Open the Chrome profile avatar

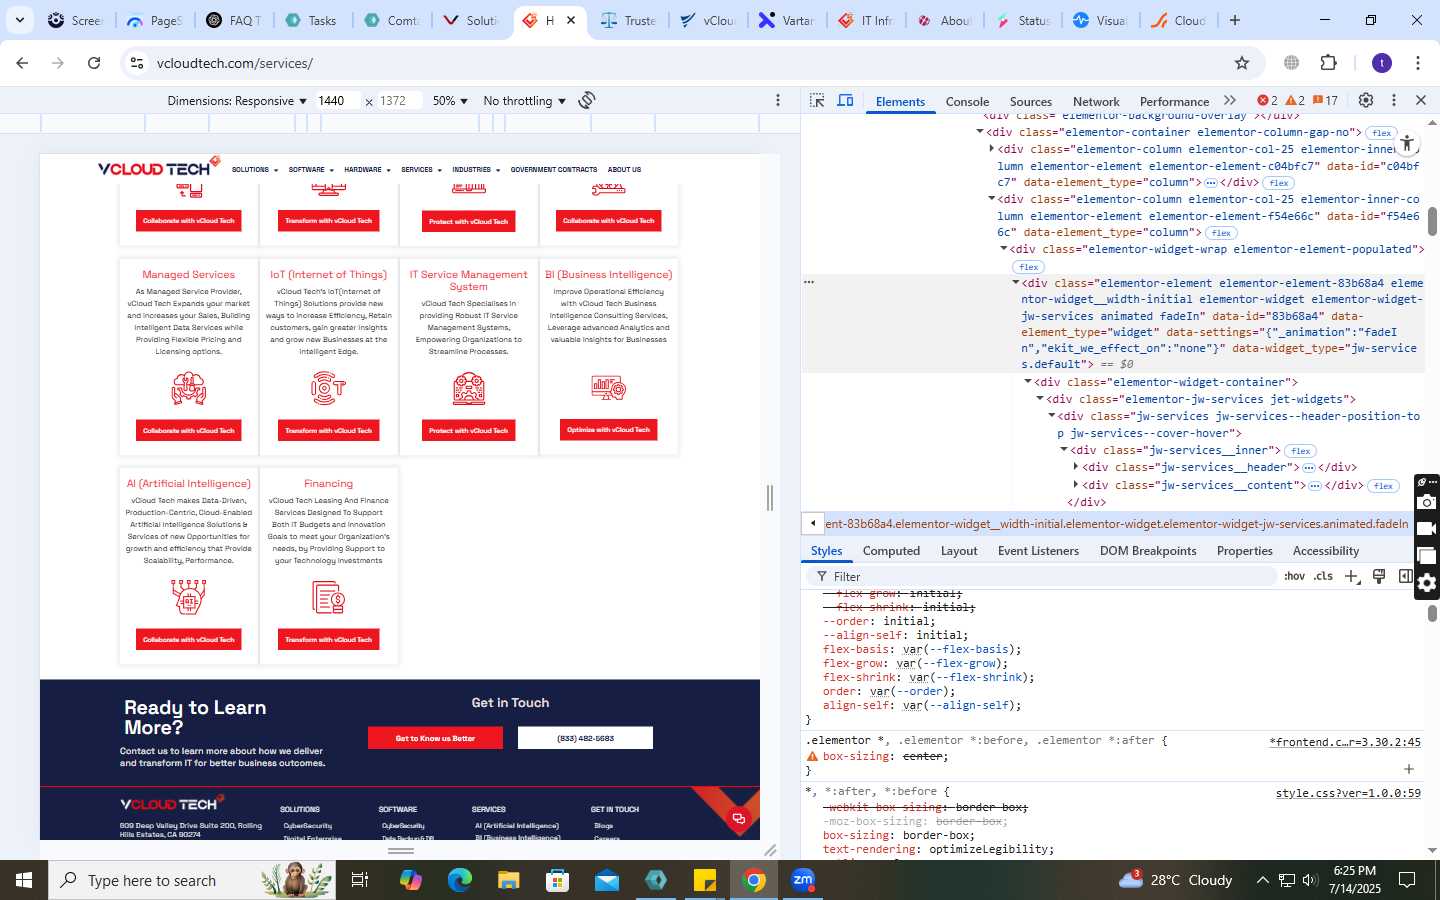click(1382, 63)
